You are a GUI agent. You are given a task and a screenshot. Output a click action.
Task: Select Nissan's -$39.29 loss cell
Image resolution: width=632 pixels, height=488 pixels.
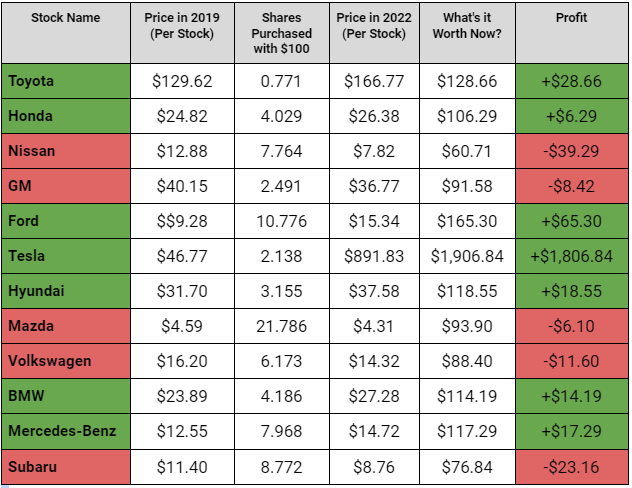[x=571, y=151]
